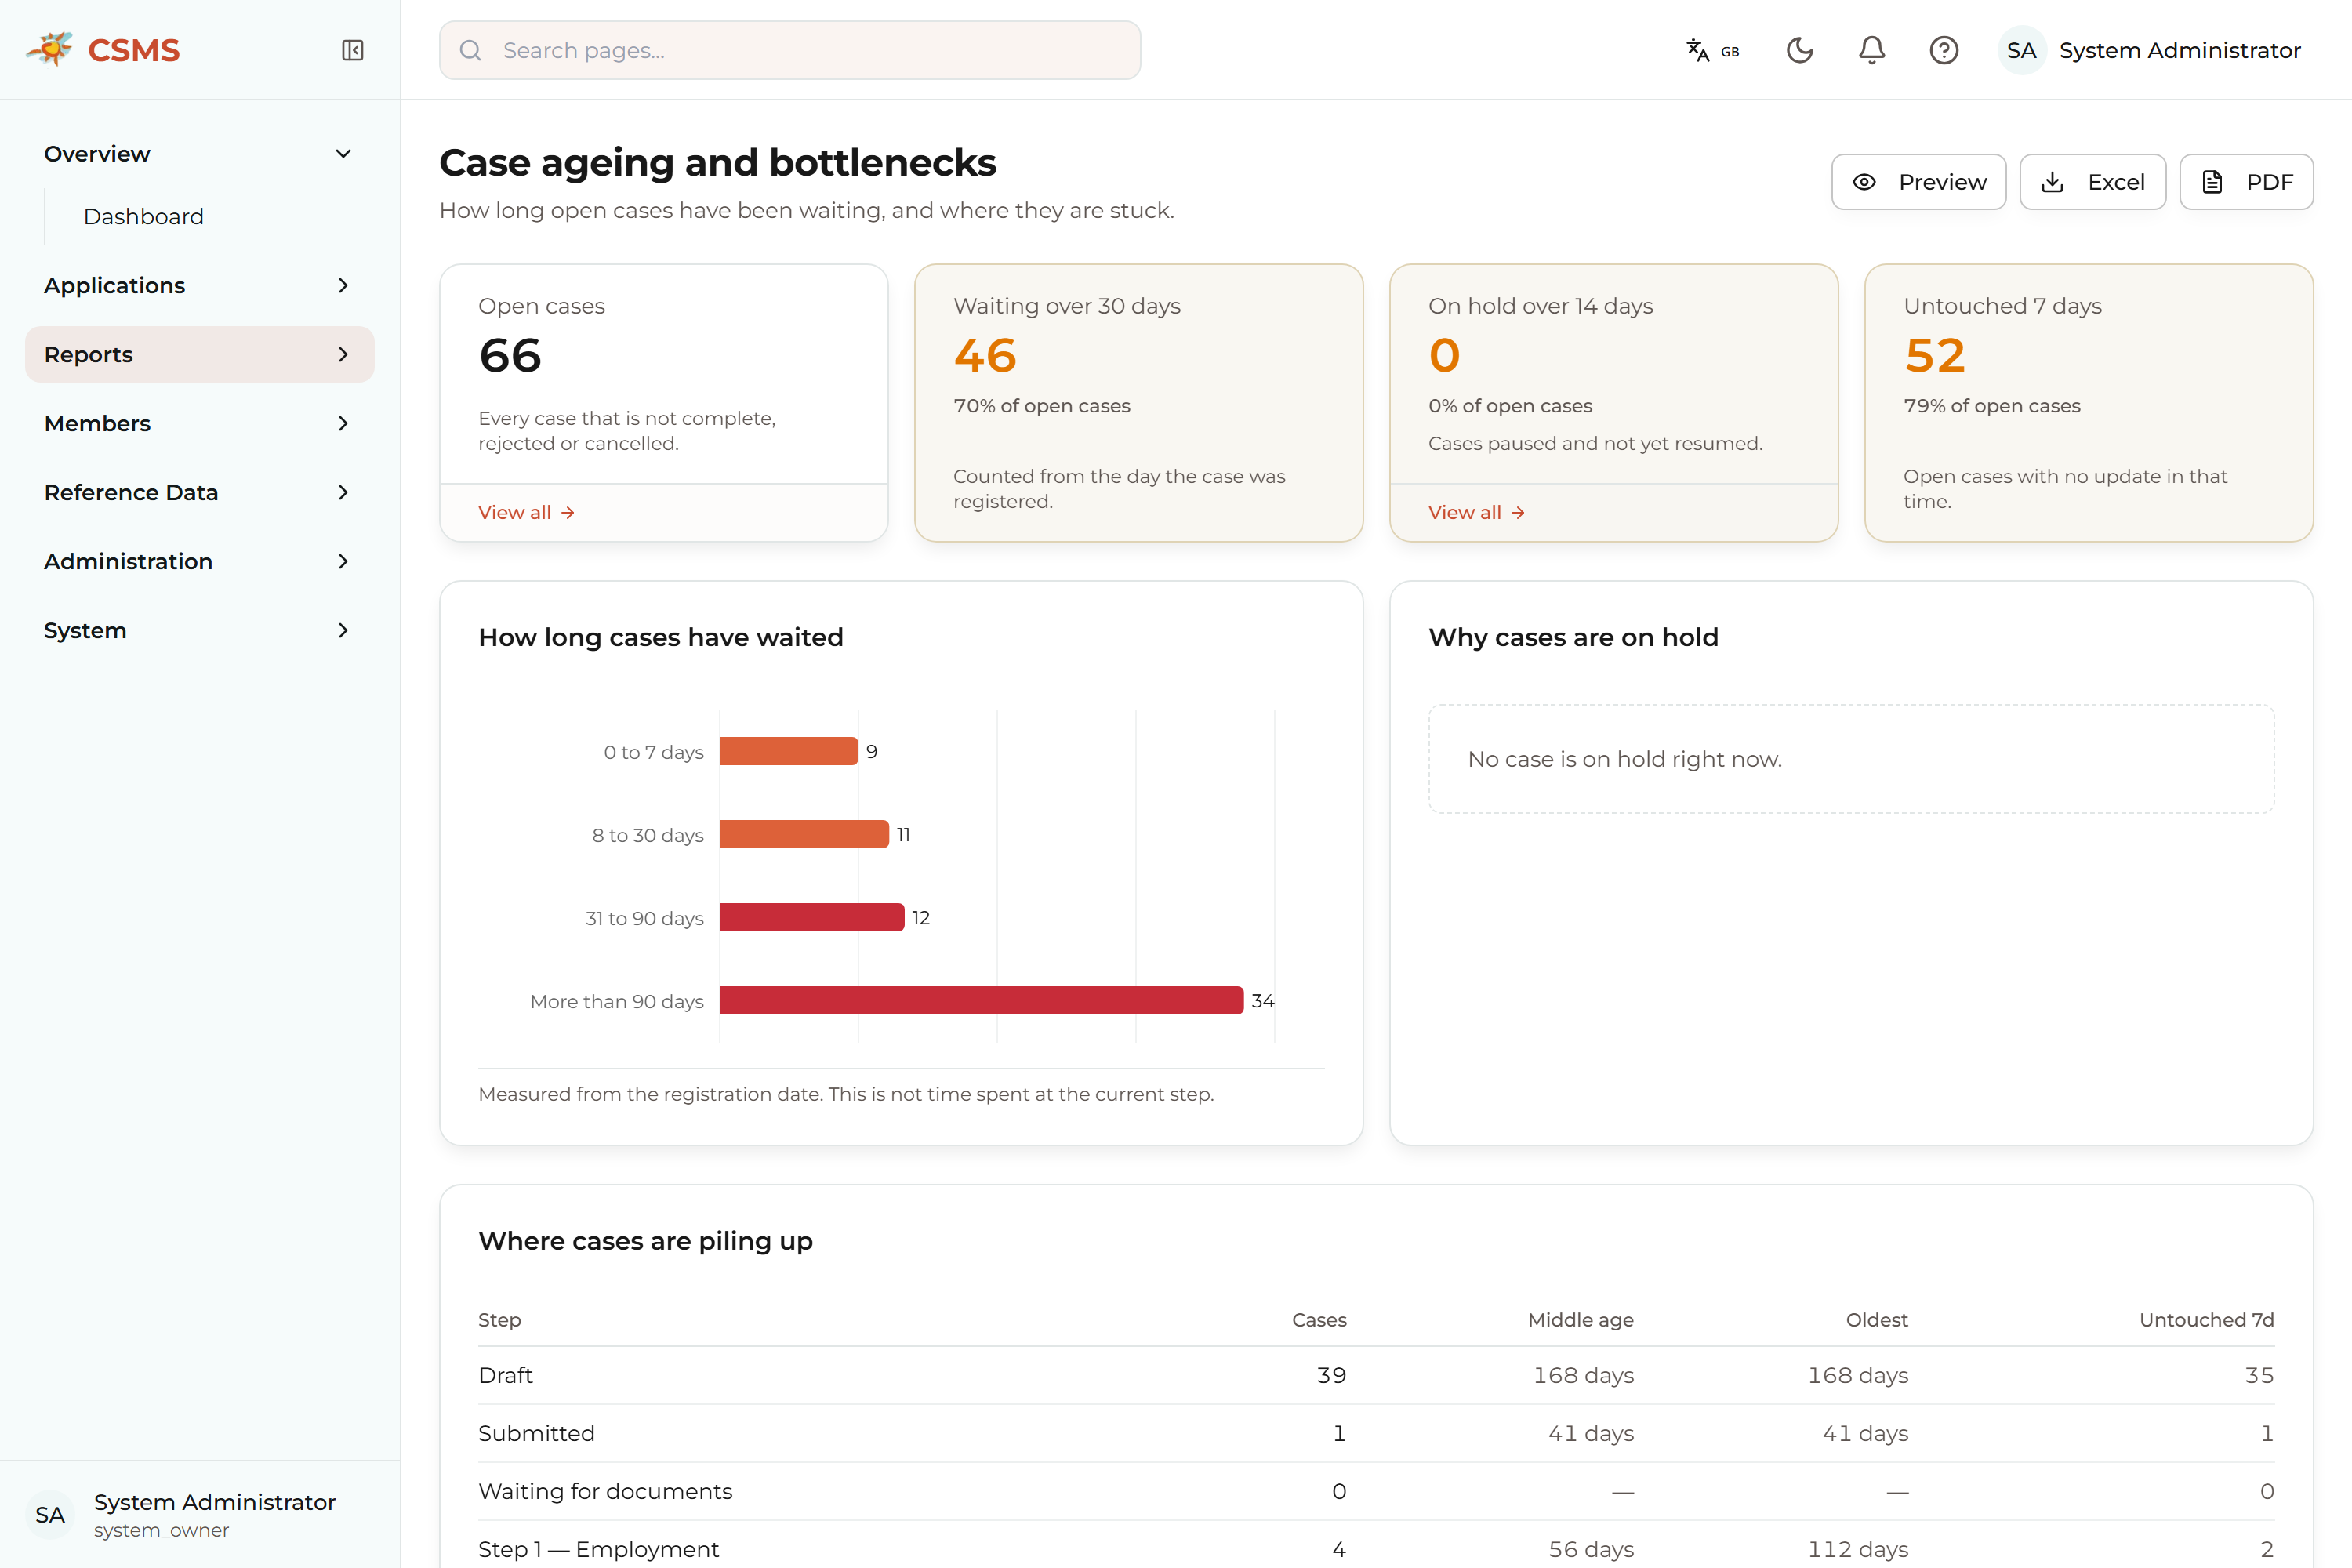The width and height of the screenshot is (2352, 1568).
Task: Click the 31 to 90 days bar
Action: [x=811, y=917]
